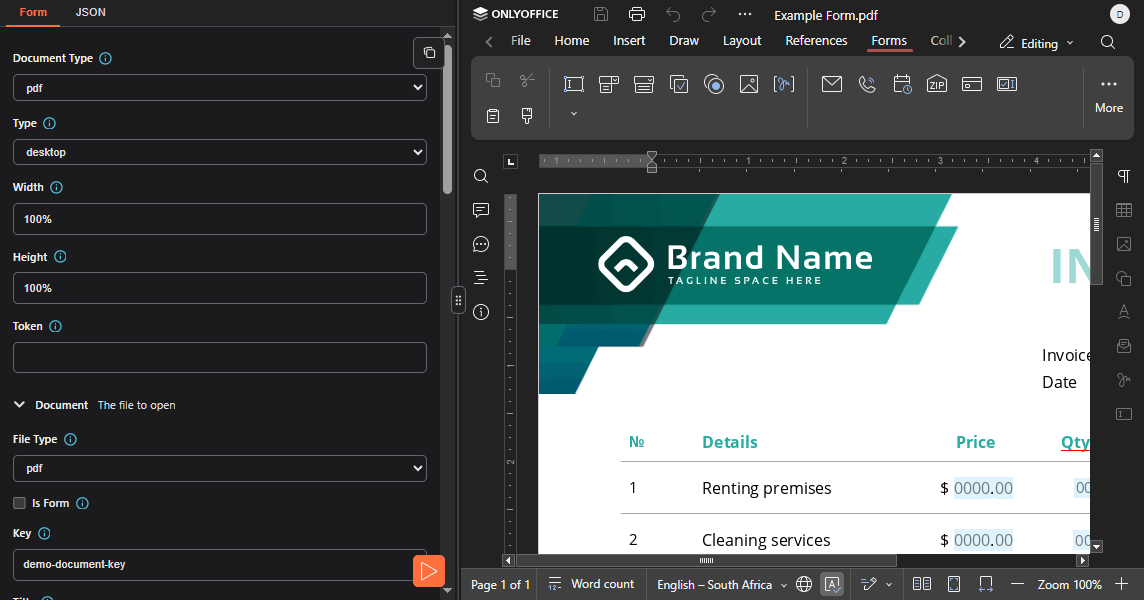
Task: Click the Word count button
Action: [592, 584]
